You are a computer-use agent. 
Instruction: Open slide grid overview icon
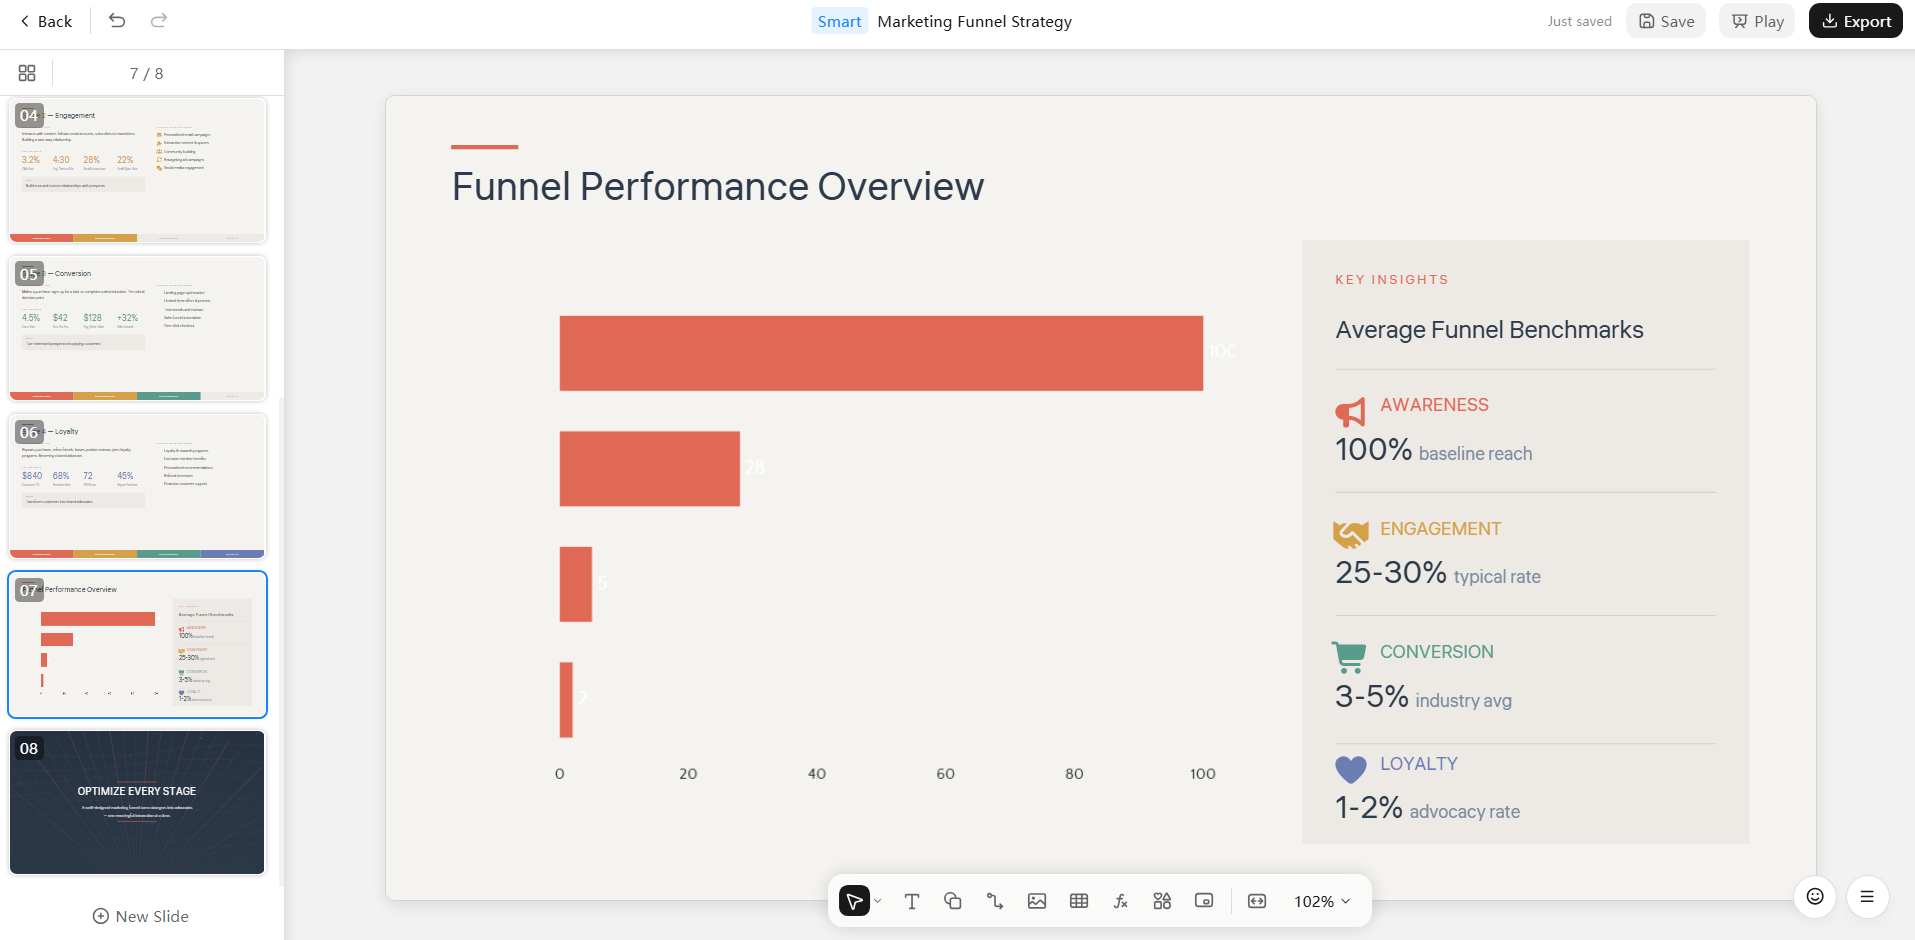(x=27, y=73)
